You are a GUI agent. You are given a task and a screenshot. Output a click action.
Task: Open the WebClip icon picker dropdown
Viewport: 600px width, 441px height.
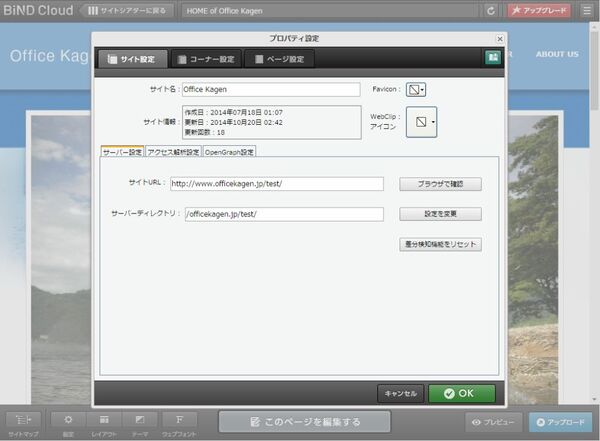point(421,122)
